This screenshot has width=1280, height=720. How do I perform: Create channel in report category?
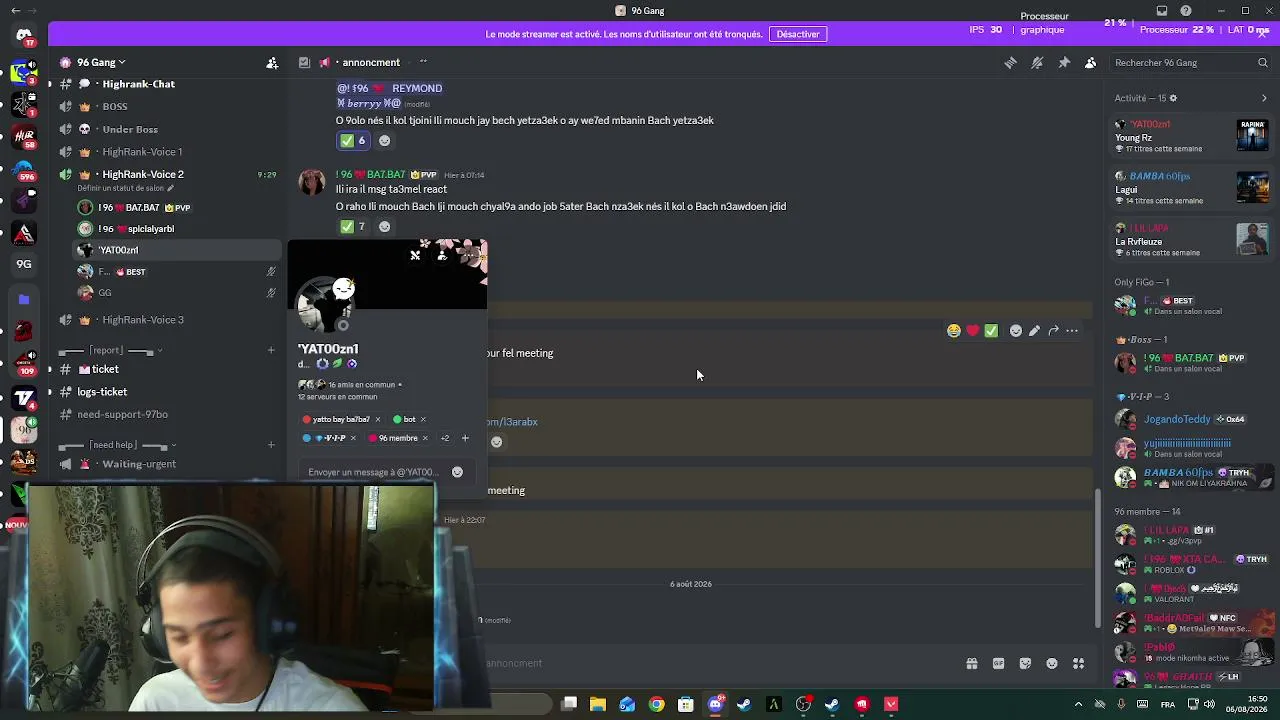(x=271, y=350)
